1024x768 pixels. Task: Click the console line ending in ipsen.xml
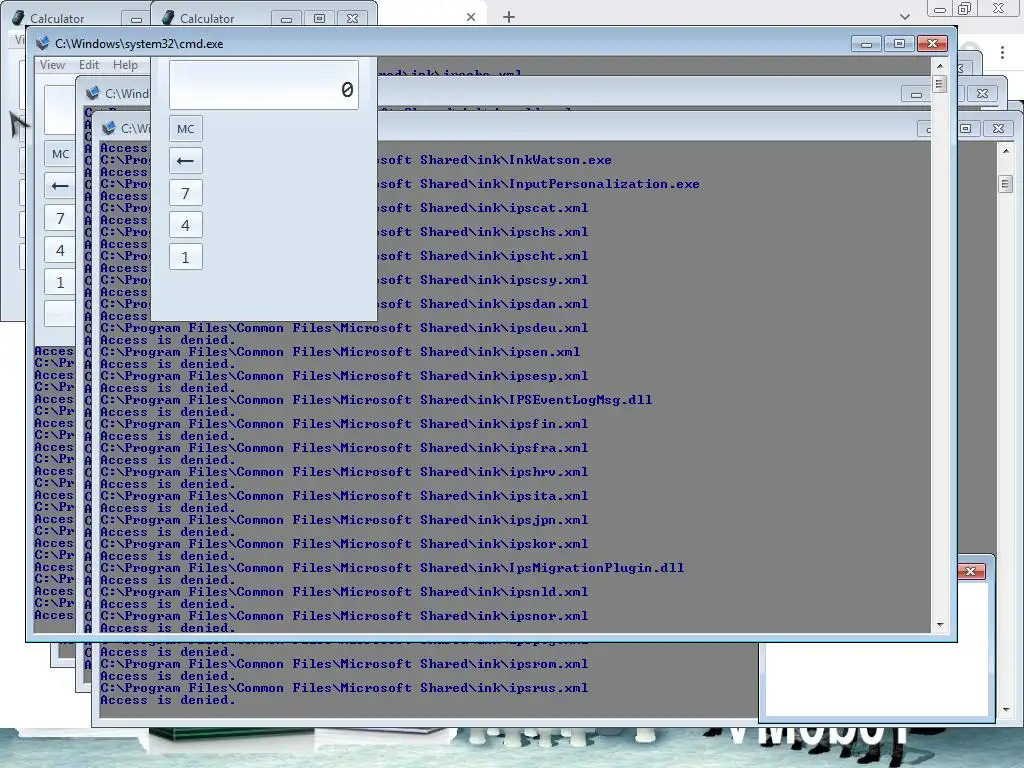pyautogui.click(x=340, y=352)
